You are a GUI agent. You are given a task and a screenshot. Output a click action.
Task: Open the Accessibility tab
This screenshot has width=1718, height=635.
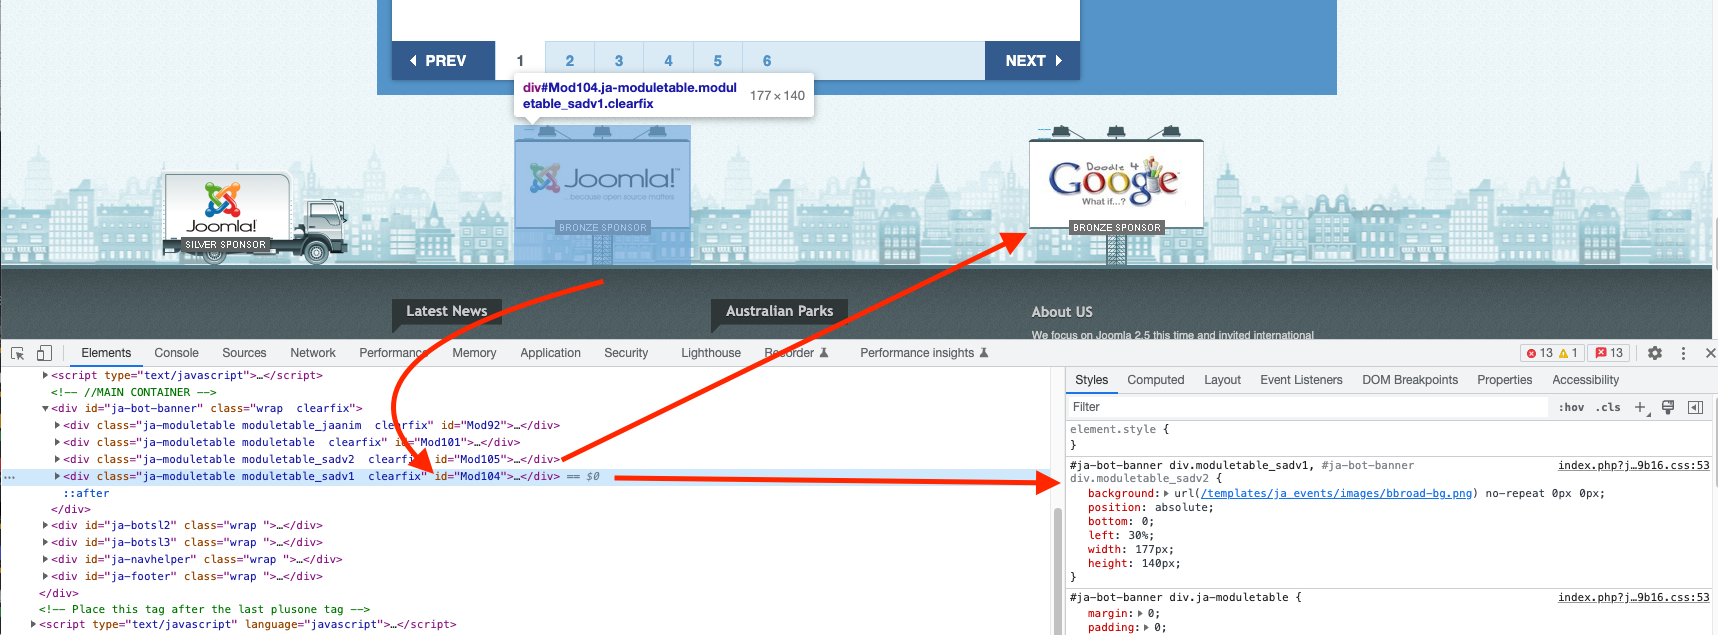click(1585, 380)
